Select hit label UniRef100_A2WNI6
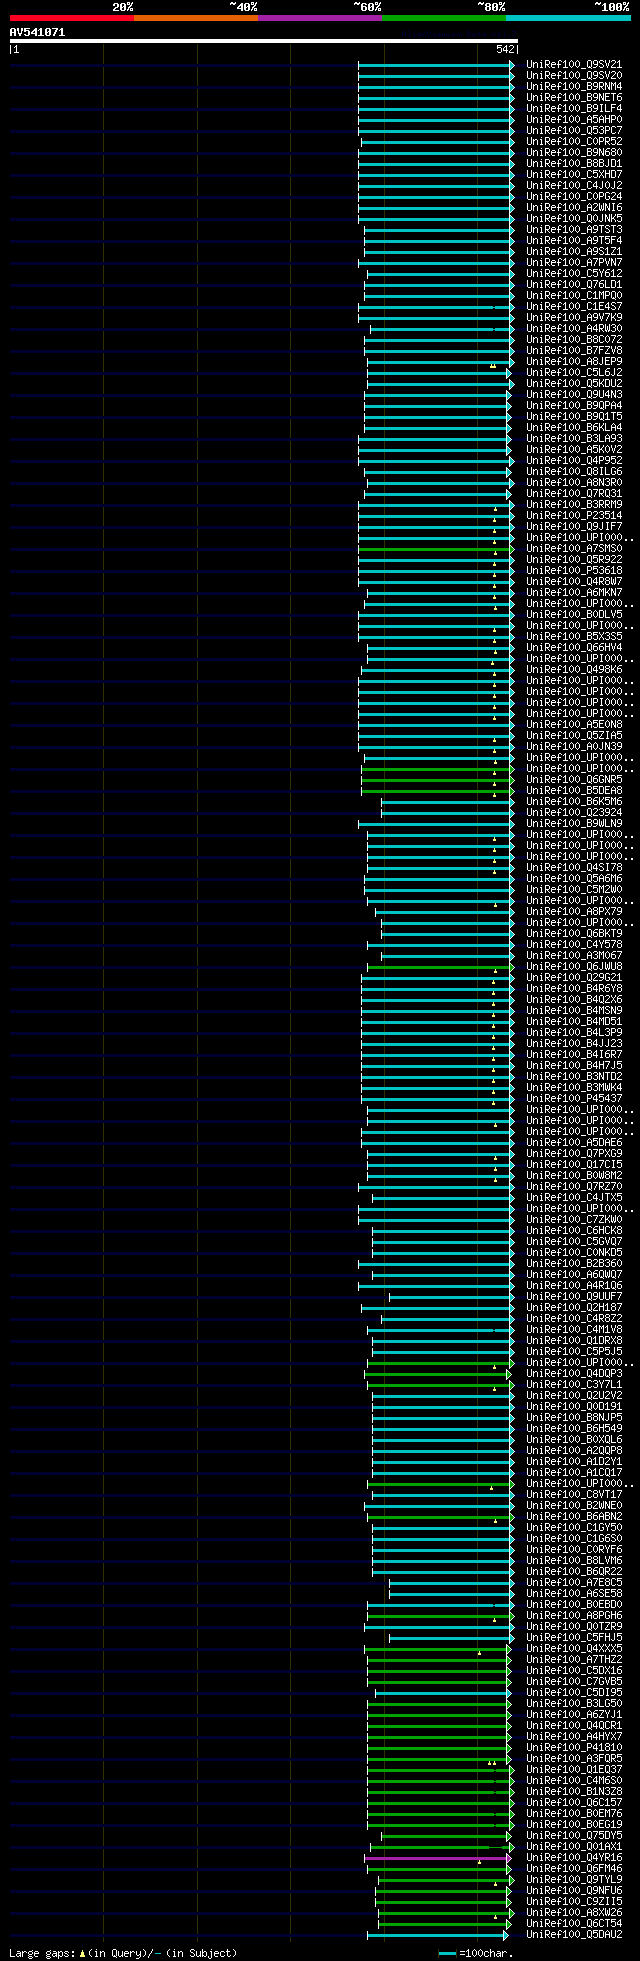Viewport: 640px width, 1961px height. coord(574,207)
